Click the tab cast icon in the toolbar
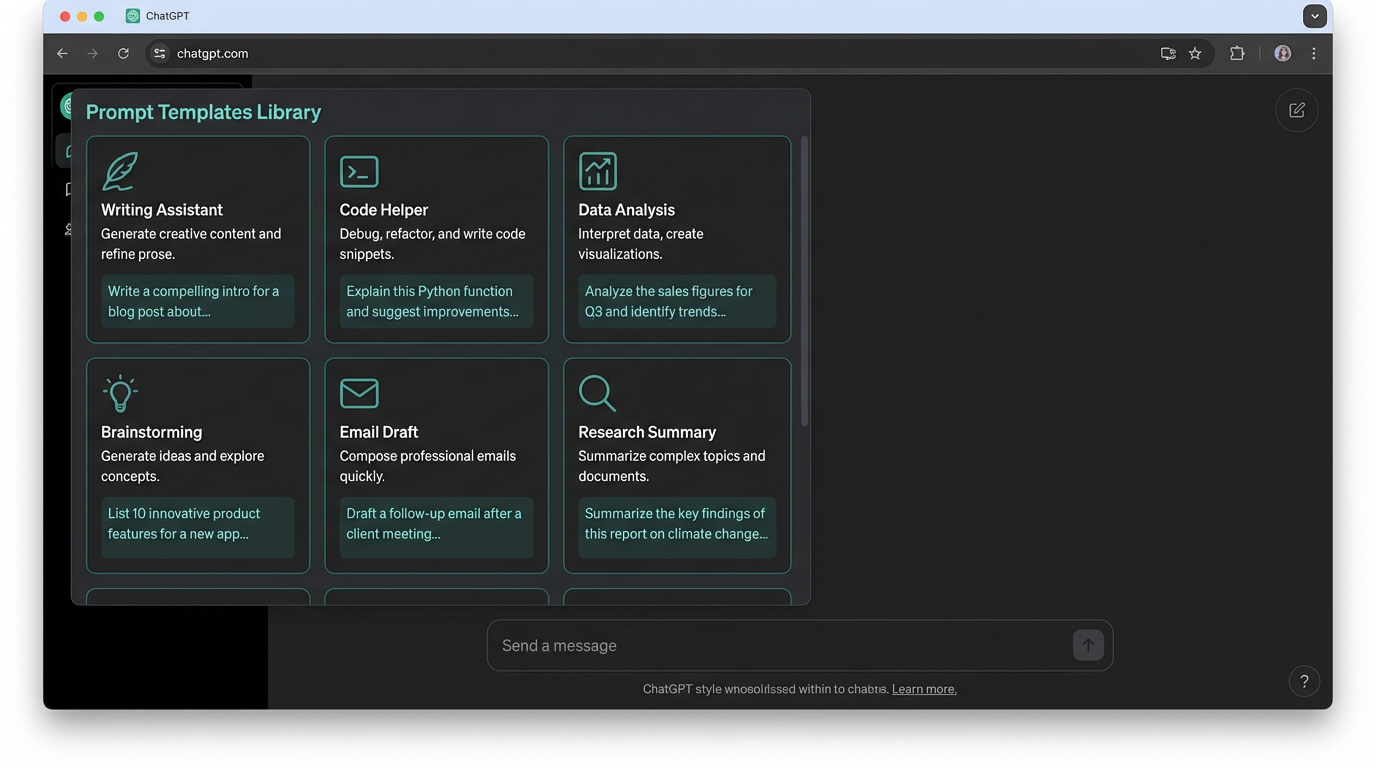 click(1168, 53)
